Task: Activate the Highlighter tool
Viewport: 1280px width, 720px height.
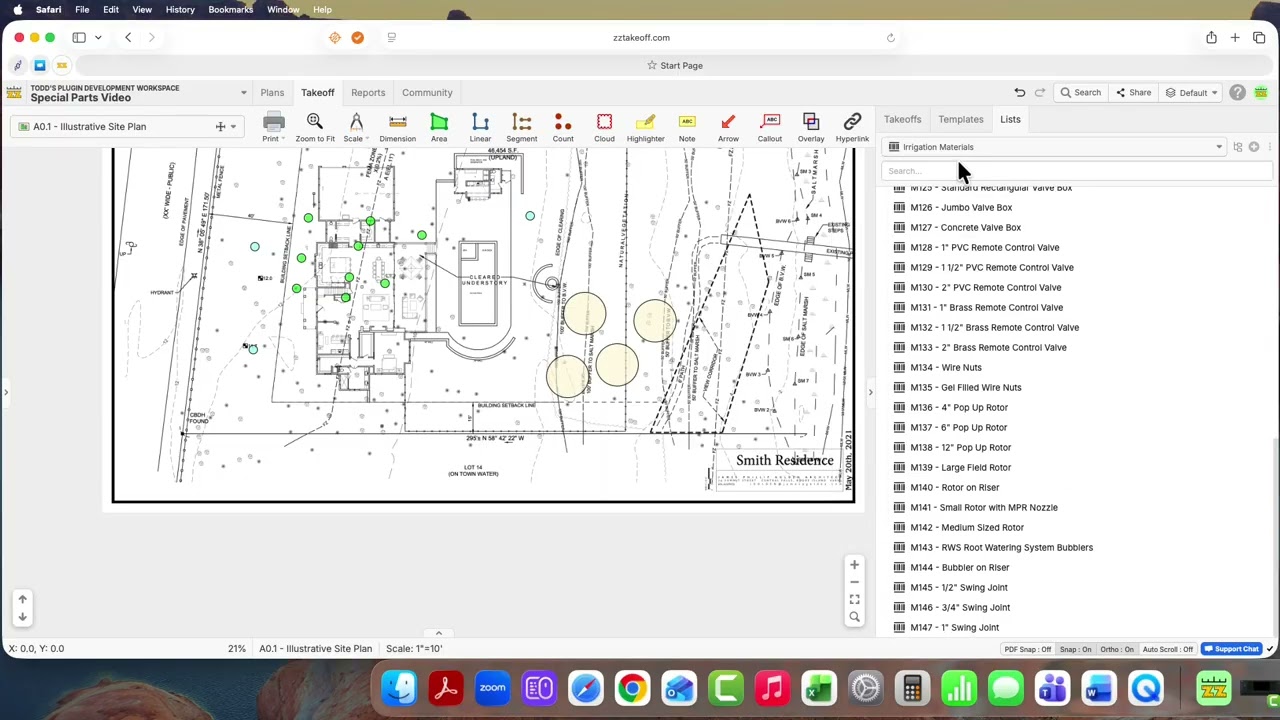Action: [x=645, y=127]
